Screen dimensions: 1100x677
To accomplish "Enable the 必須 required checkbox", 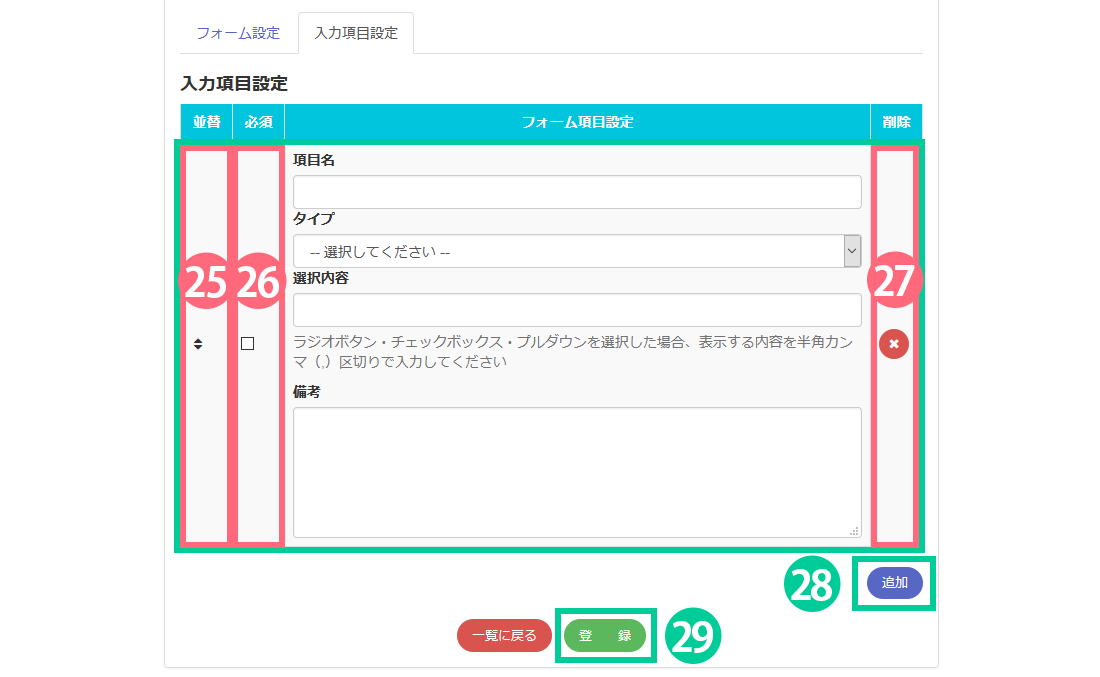I will click(247, 344).
